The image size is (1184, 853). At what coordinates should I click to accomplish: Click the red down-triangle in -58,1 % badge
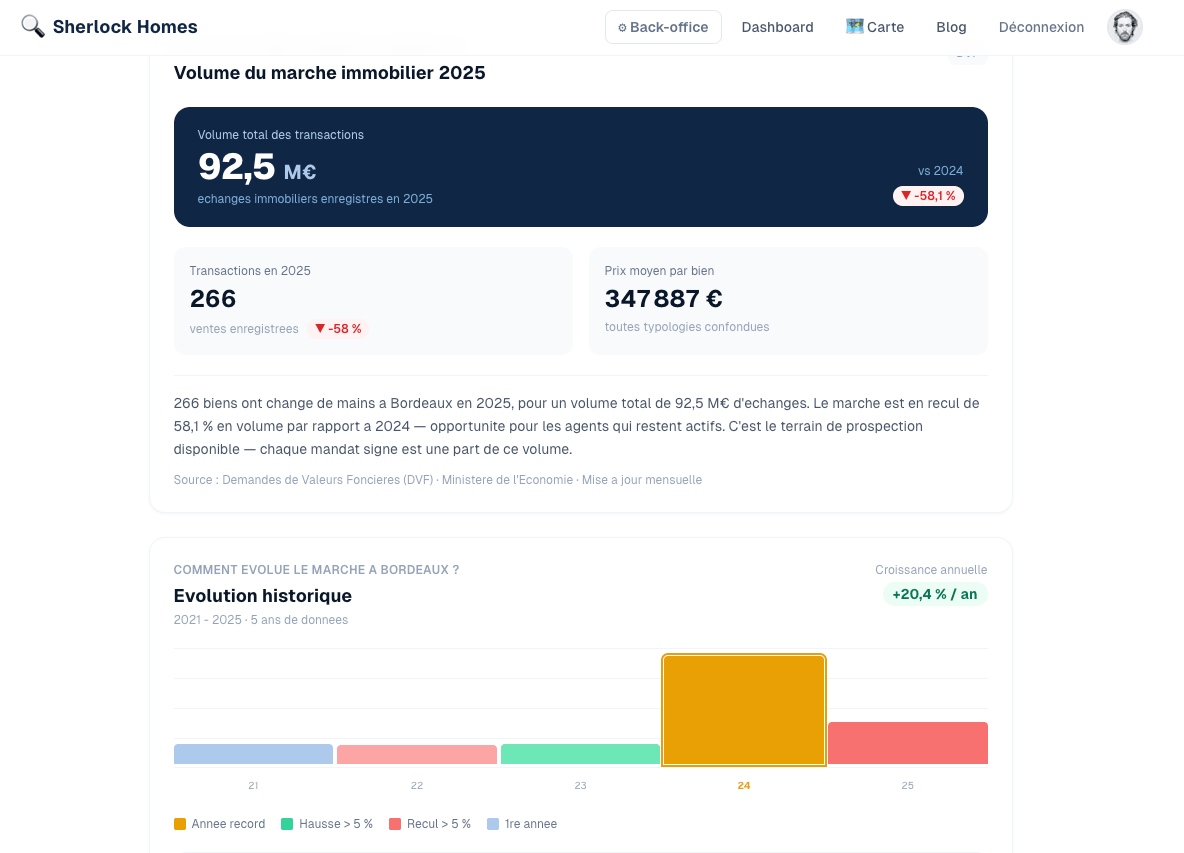click(x=905, y=196)
